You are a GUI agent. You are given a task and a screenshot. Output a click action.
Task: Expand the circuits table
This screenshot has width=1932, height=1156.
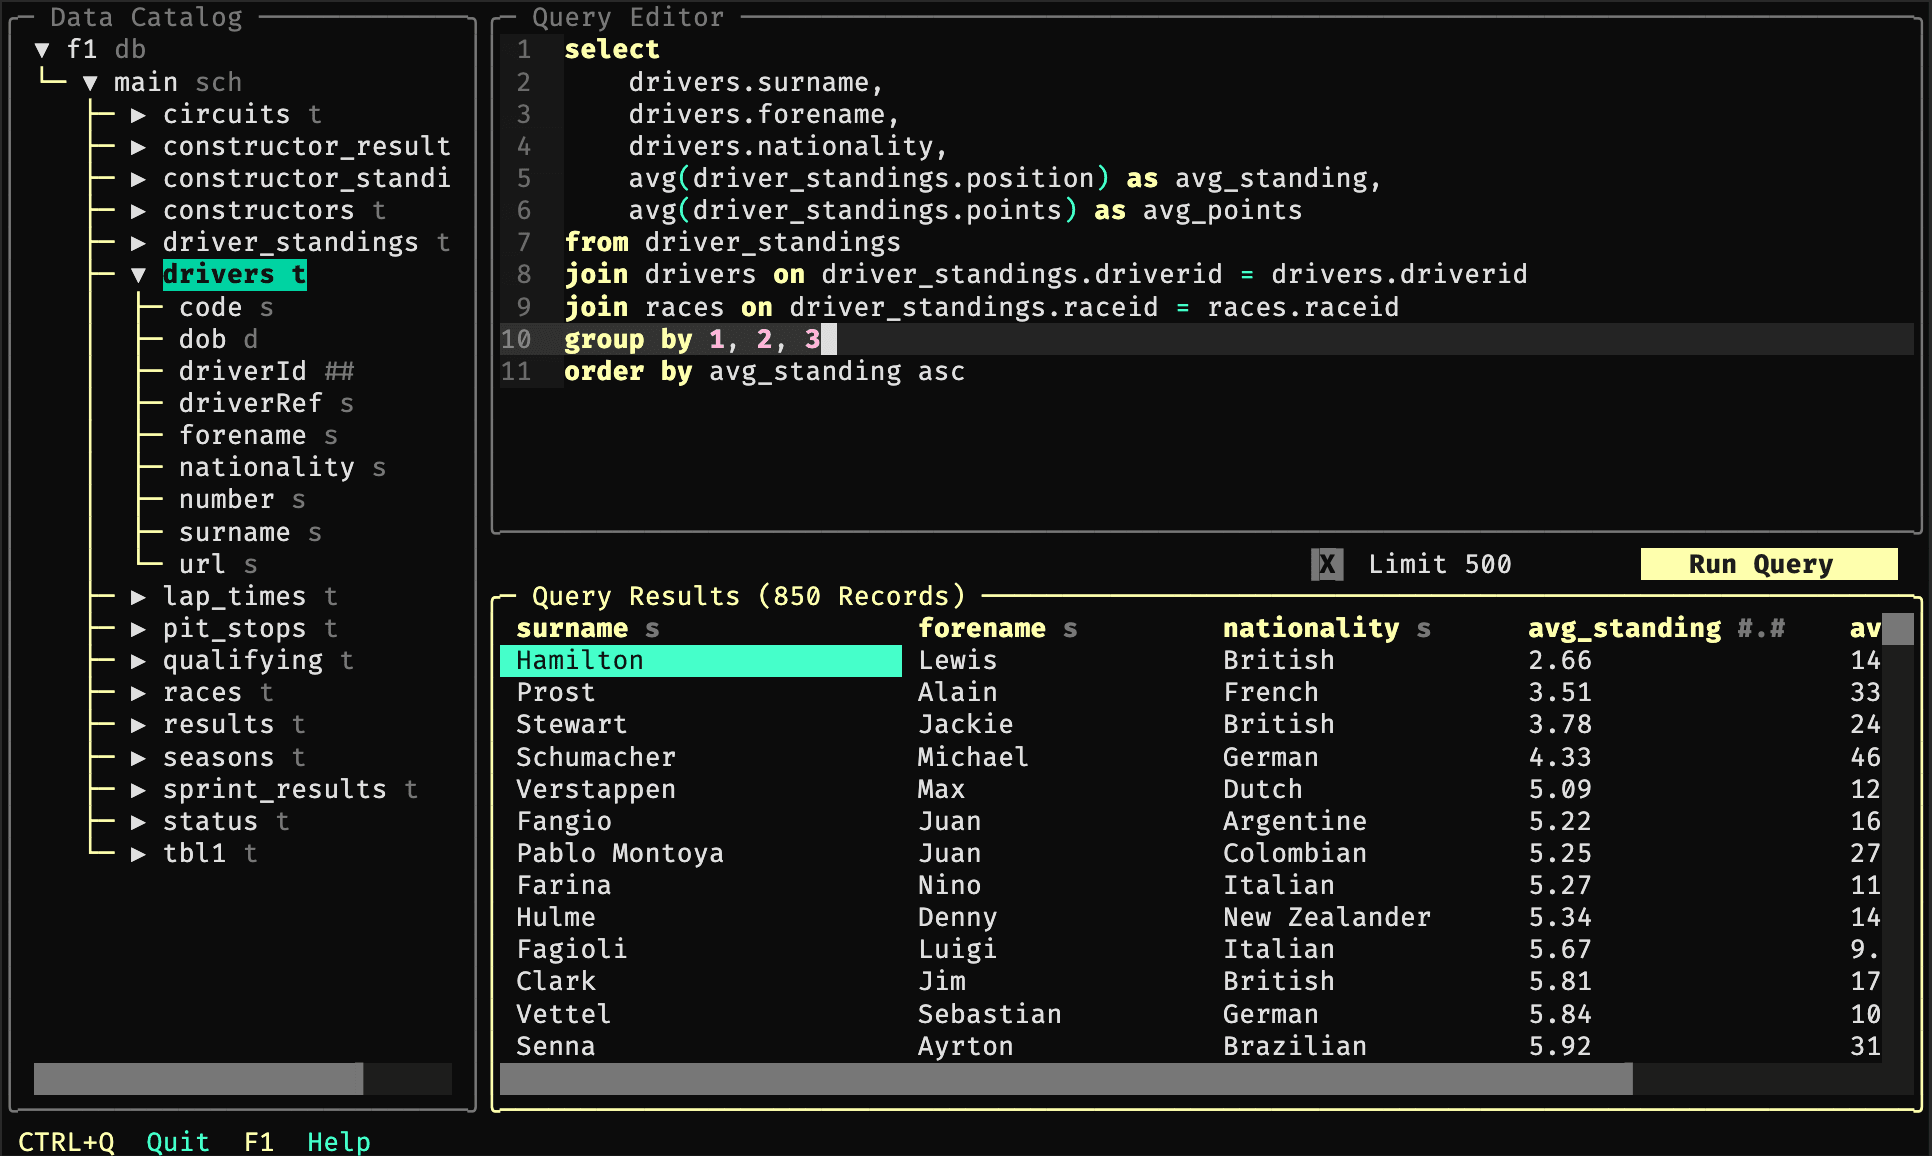(139, 114)
